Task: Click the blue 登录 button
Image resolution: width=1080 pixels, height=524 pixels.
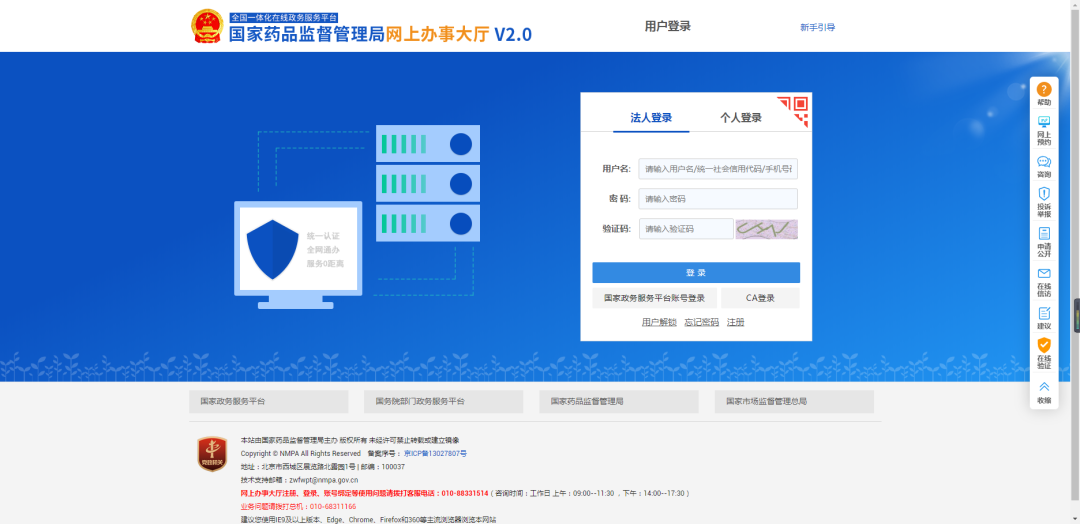Action: [696, 273]
